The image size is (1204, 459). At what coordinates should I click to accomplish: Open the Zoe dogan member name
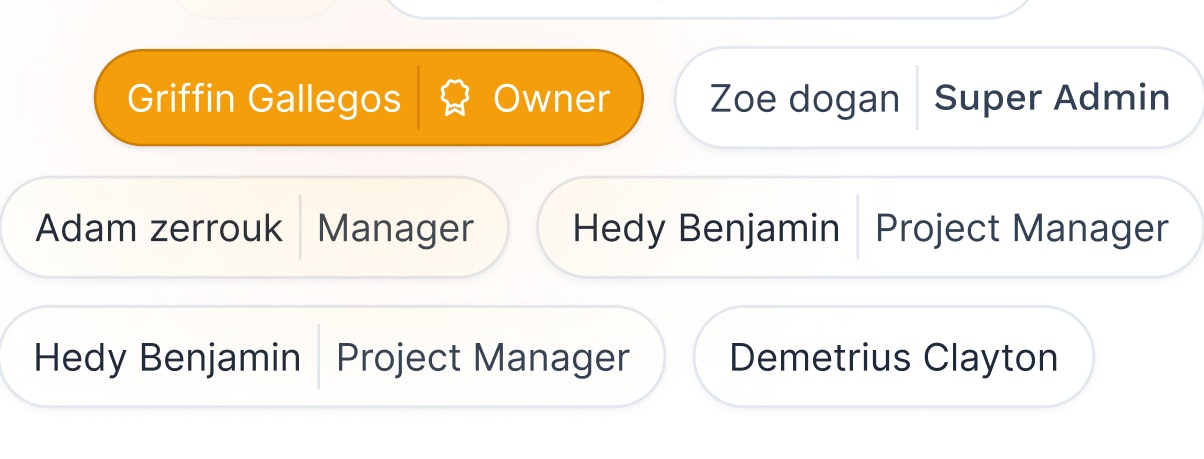tap(805, 98)
